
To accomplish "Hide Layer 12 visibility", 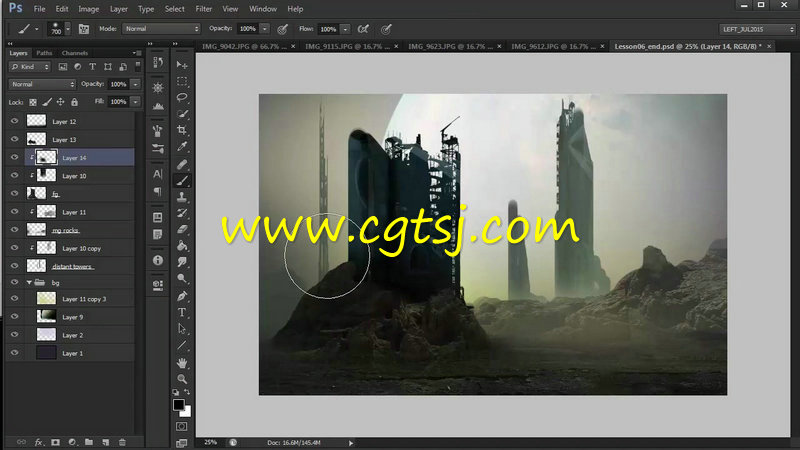I will click(14, 121).
